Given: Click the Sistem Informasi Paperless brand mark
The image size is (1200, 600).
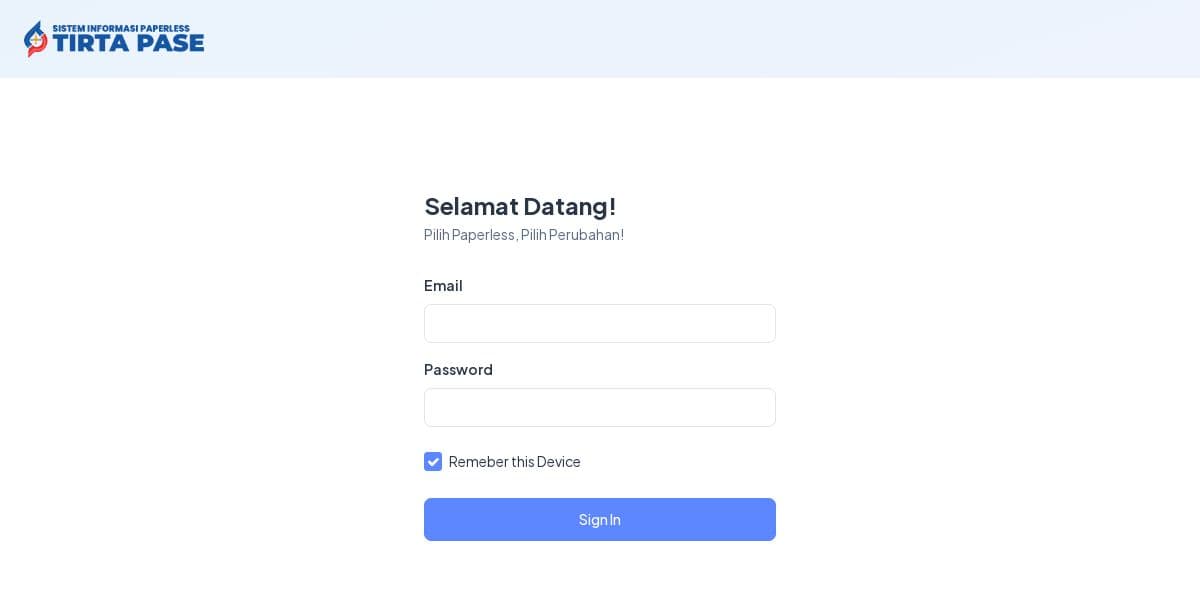Looking at the screenshot, I should pyautogui.click(x=113, y=38).
